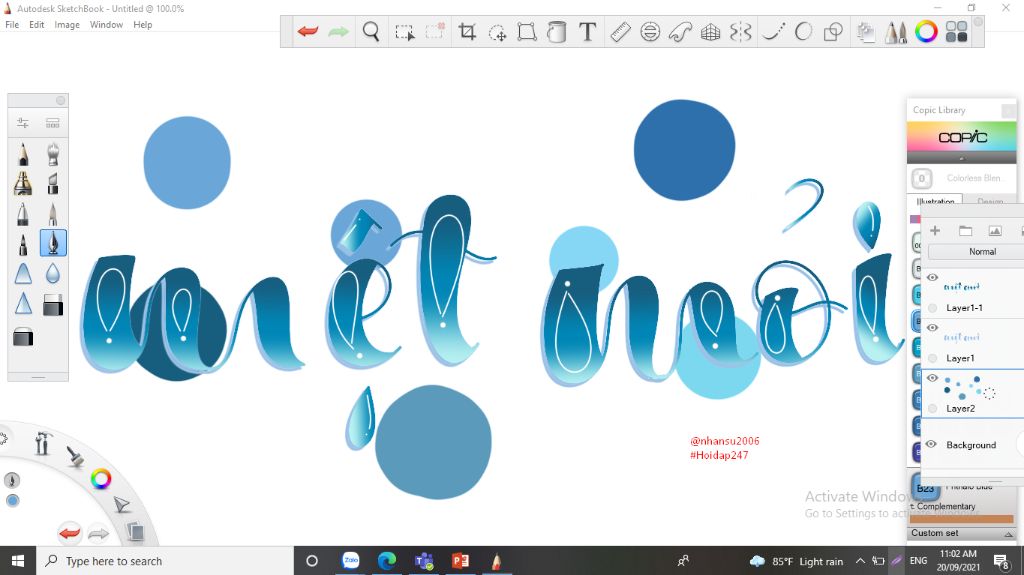The height and width of the screenshot is (575, 1024).
Task: Click the current blue color dot in lagoon
Action: click(x=12, y=501)
